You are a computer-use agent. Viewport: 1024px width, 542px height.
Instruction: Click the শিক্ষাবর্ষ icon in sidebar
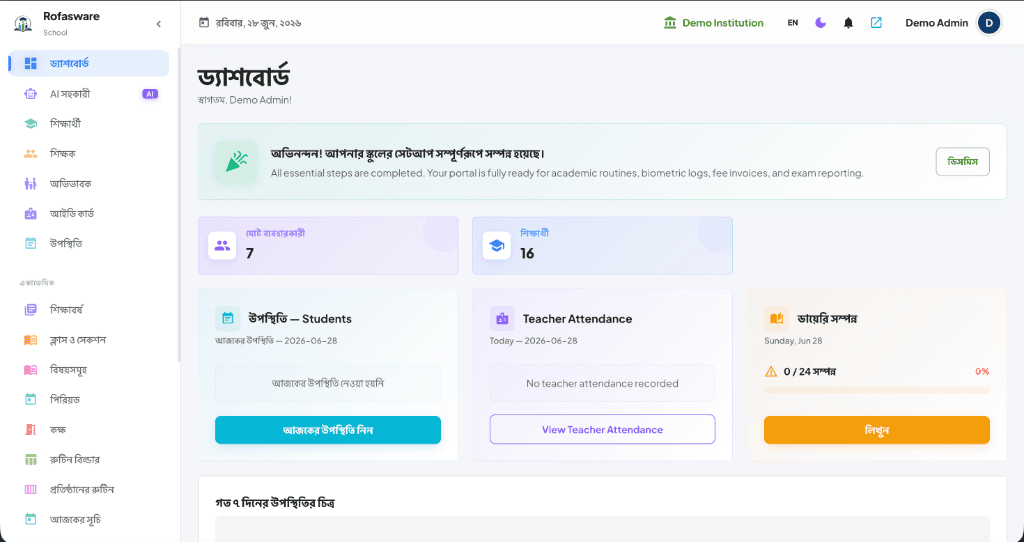pos(30,310)
